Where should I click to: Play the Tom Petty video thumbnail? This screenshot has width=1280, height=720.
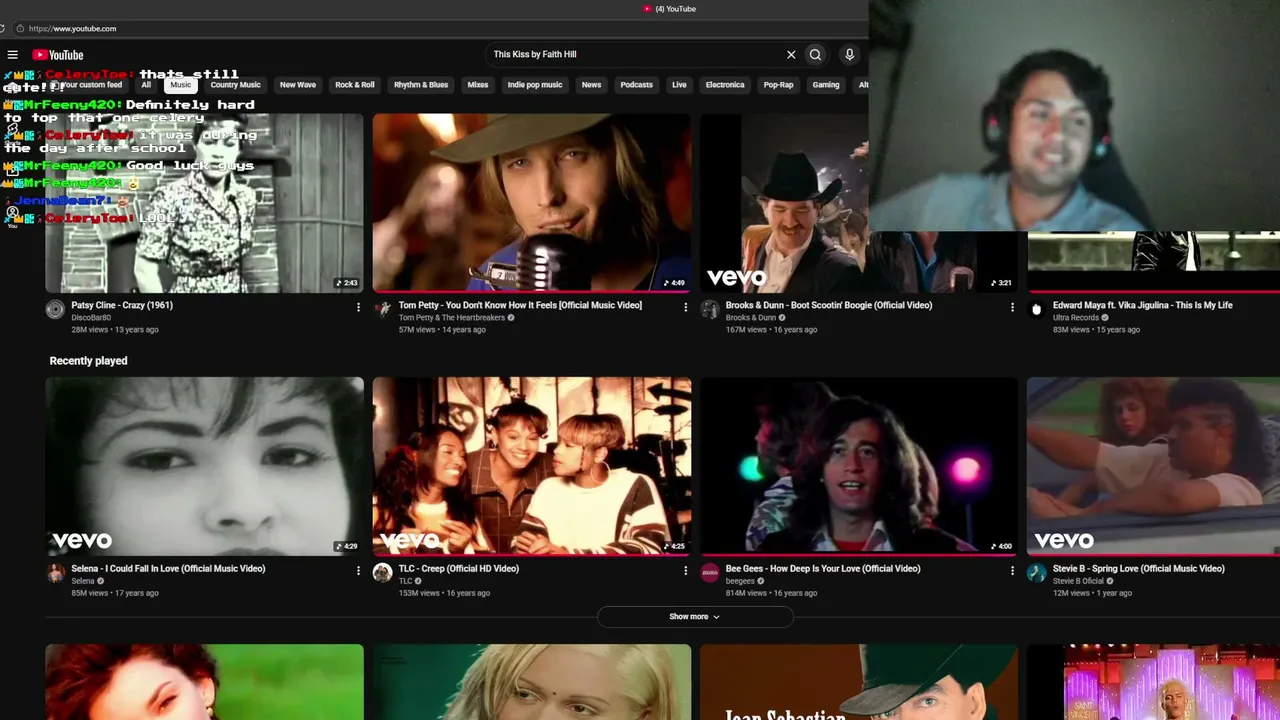(x=531, y=203)
